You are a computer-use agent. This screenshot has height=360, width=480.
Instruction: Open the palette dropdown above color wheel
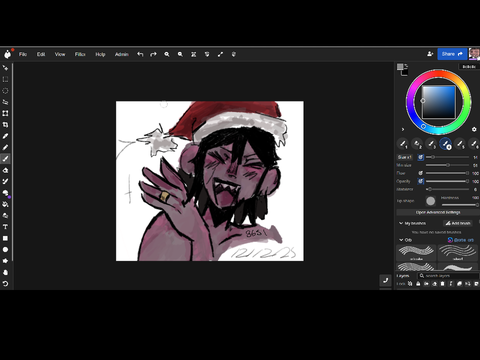coord(469,67)
